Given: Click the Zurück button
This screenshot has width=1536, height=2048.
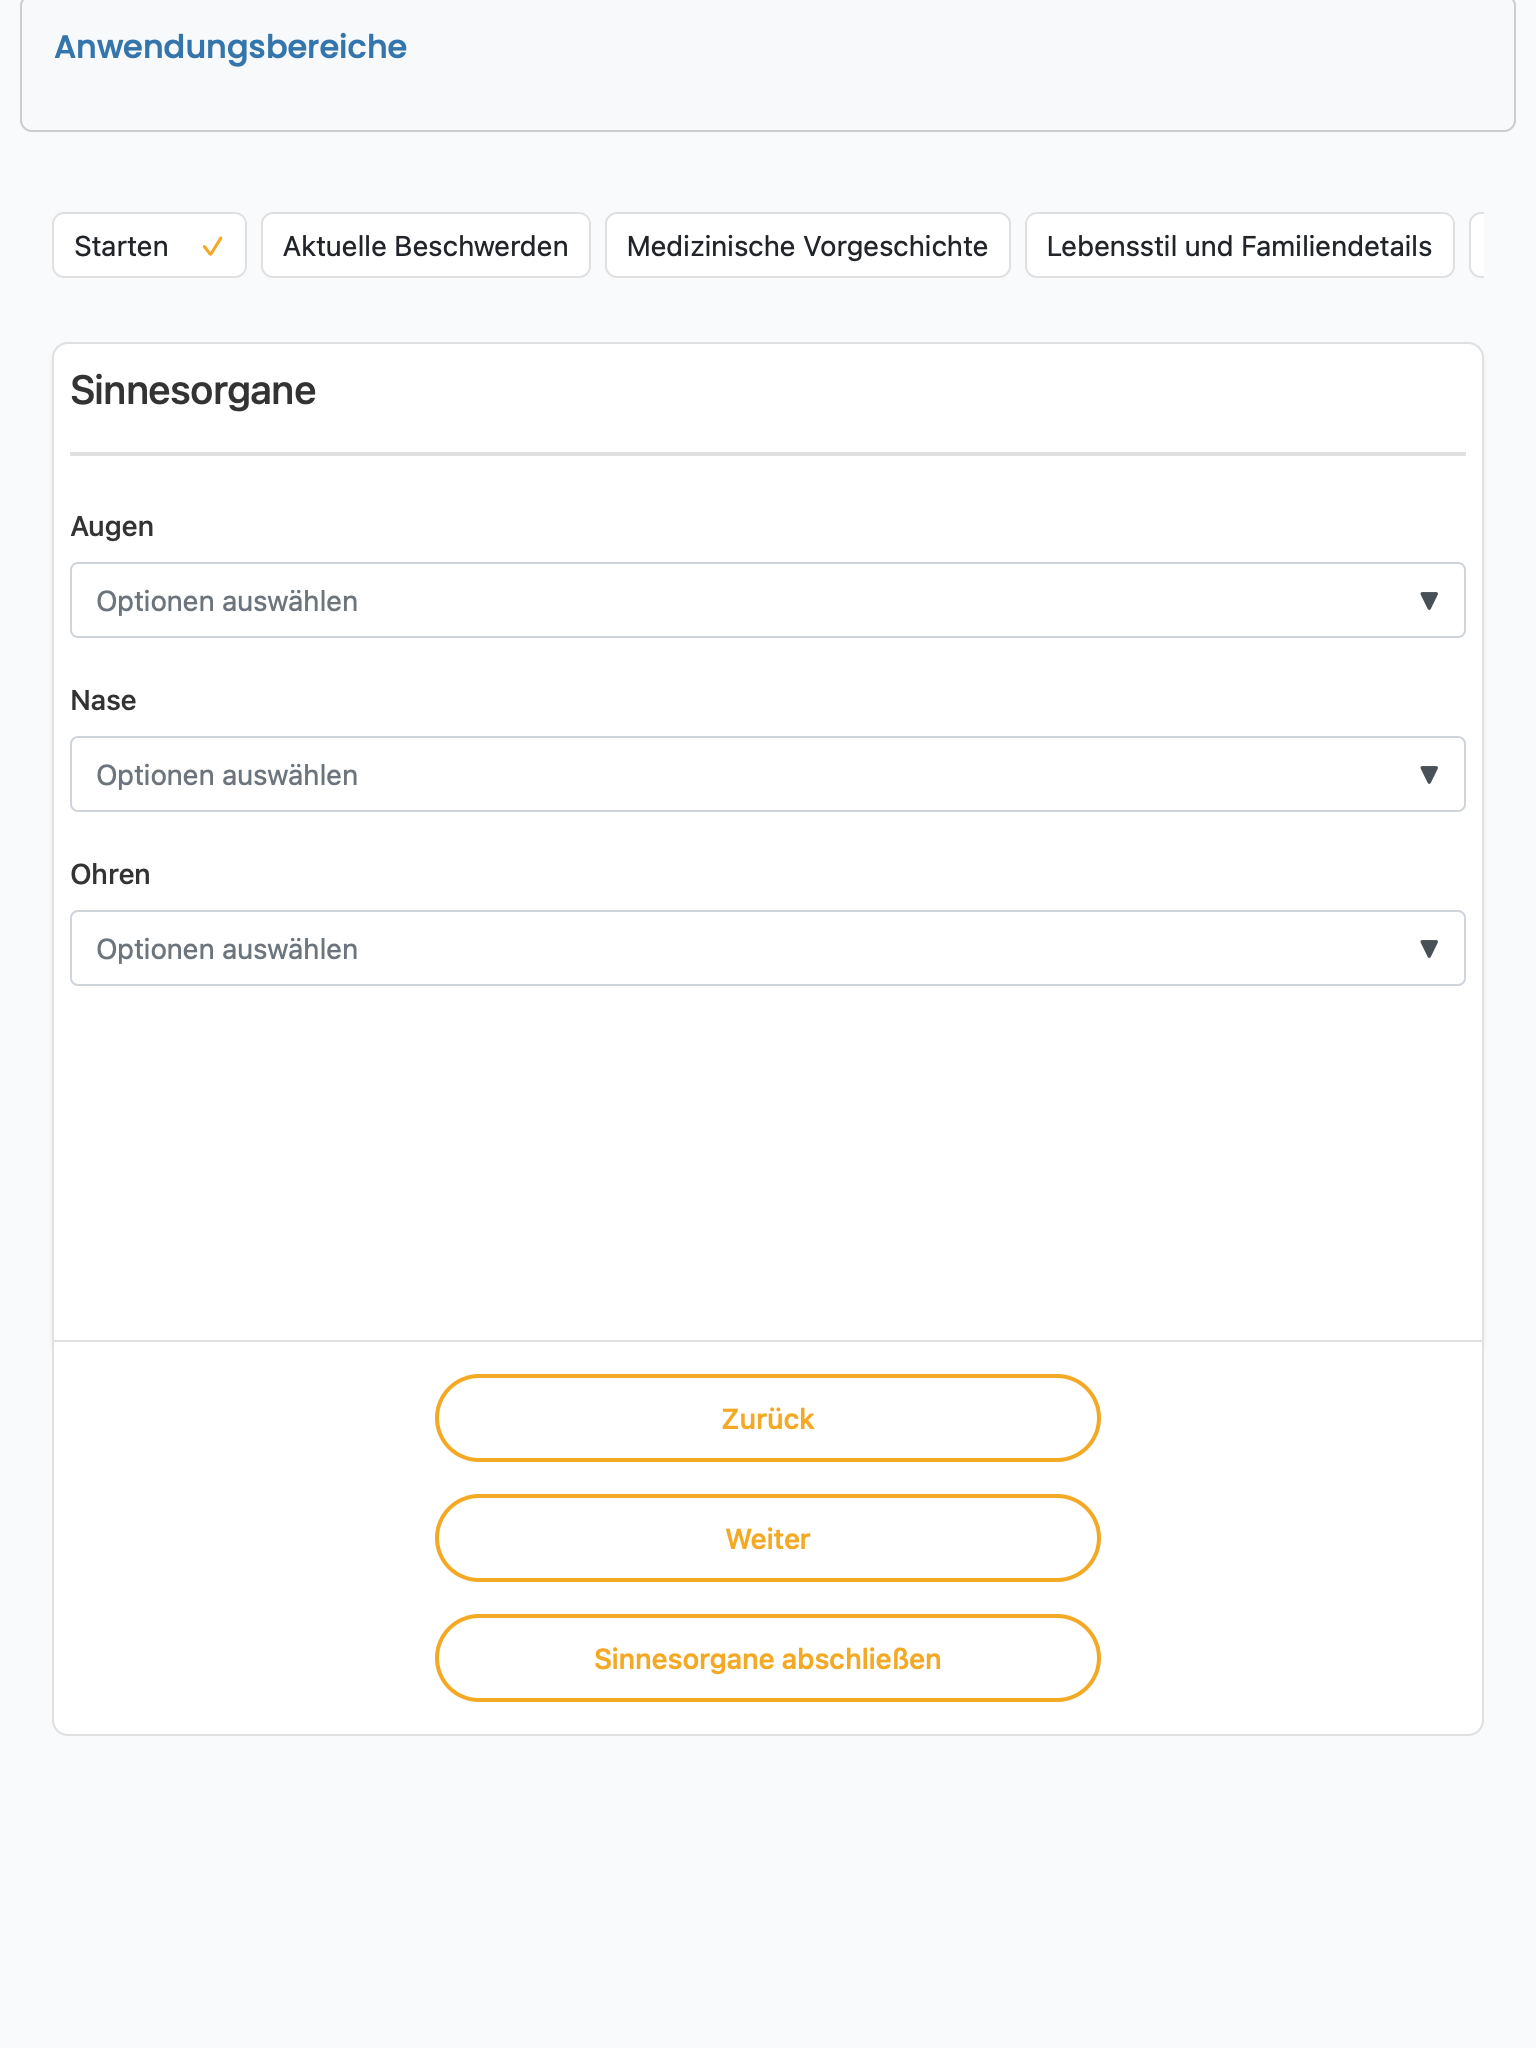Looking at the screenshot, I should point(768,1418).
